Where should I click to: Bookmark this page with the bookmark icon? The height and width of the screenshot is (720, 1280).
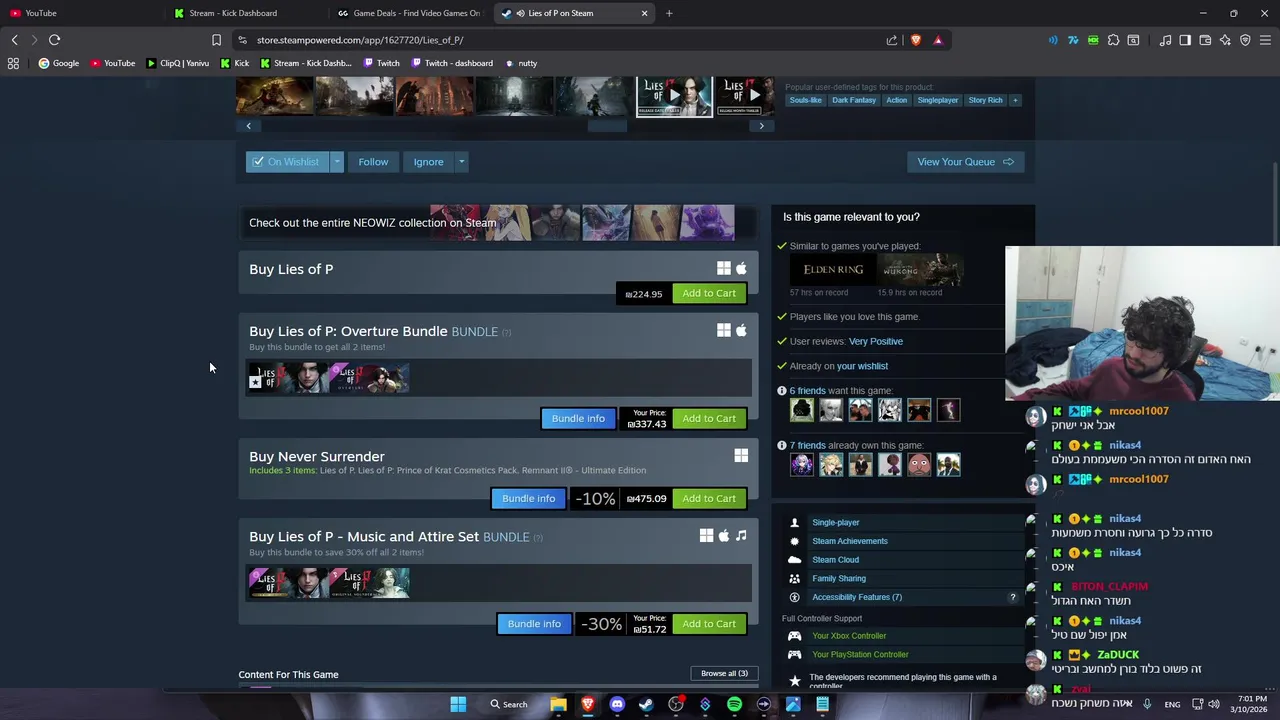[x=216, y=40]
